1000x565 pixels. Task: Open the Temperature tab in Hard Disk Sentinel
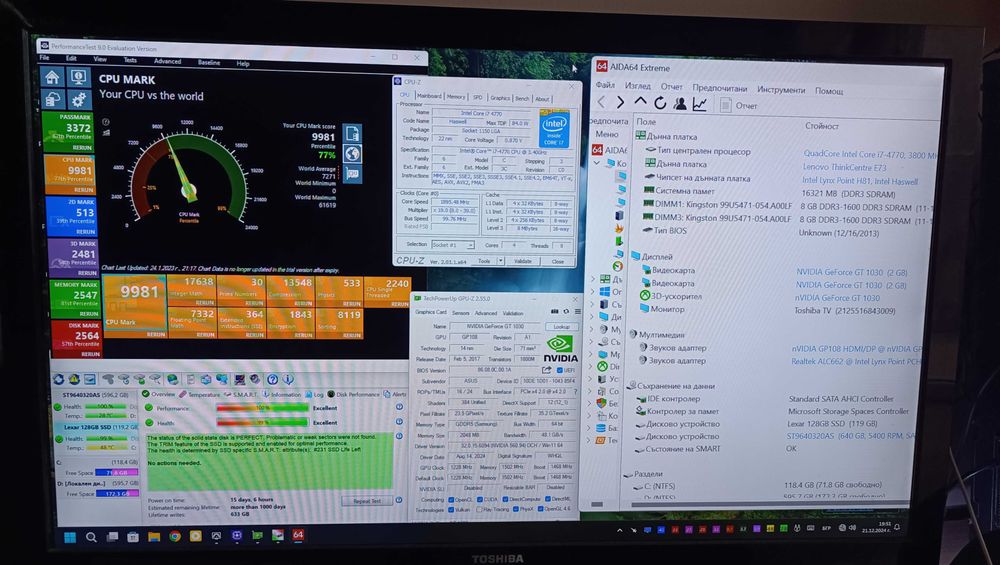click(x=199, y=395)
